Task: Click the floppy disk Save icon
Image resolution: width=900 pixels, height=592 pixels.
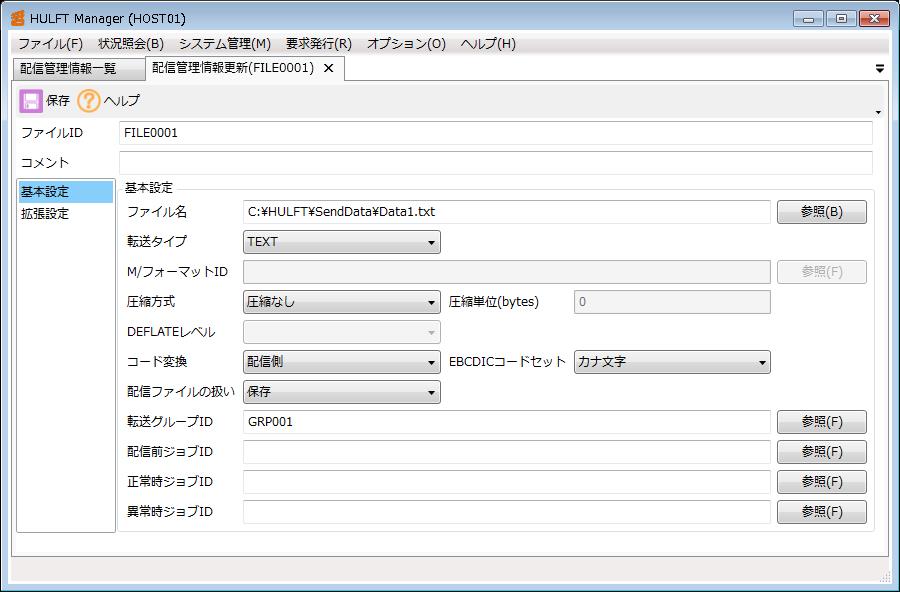Action: click(x=31, y=101)
